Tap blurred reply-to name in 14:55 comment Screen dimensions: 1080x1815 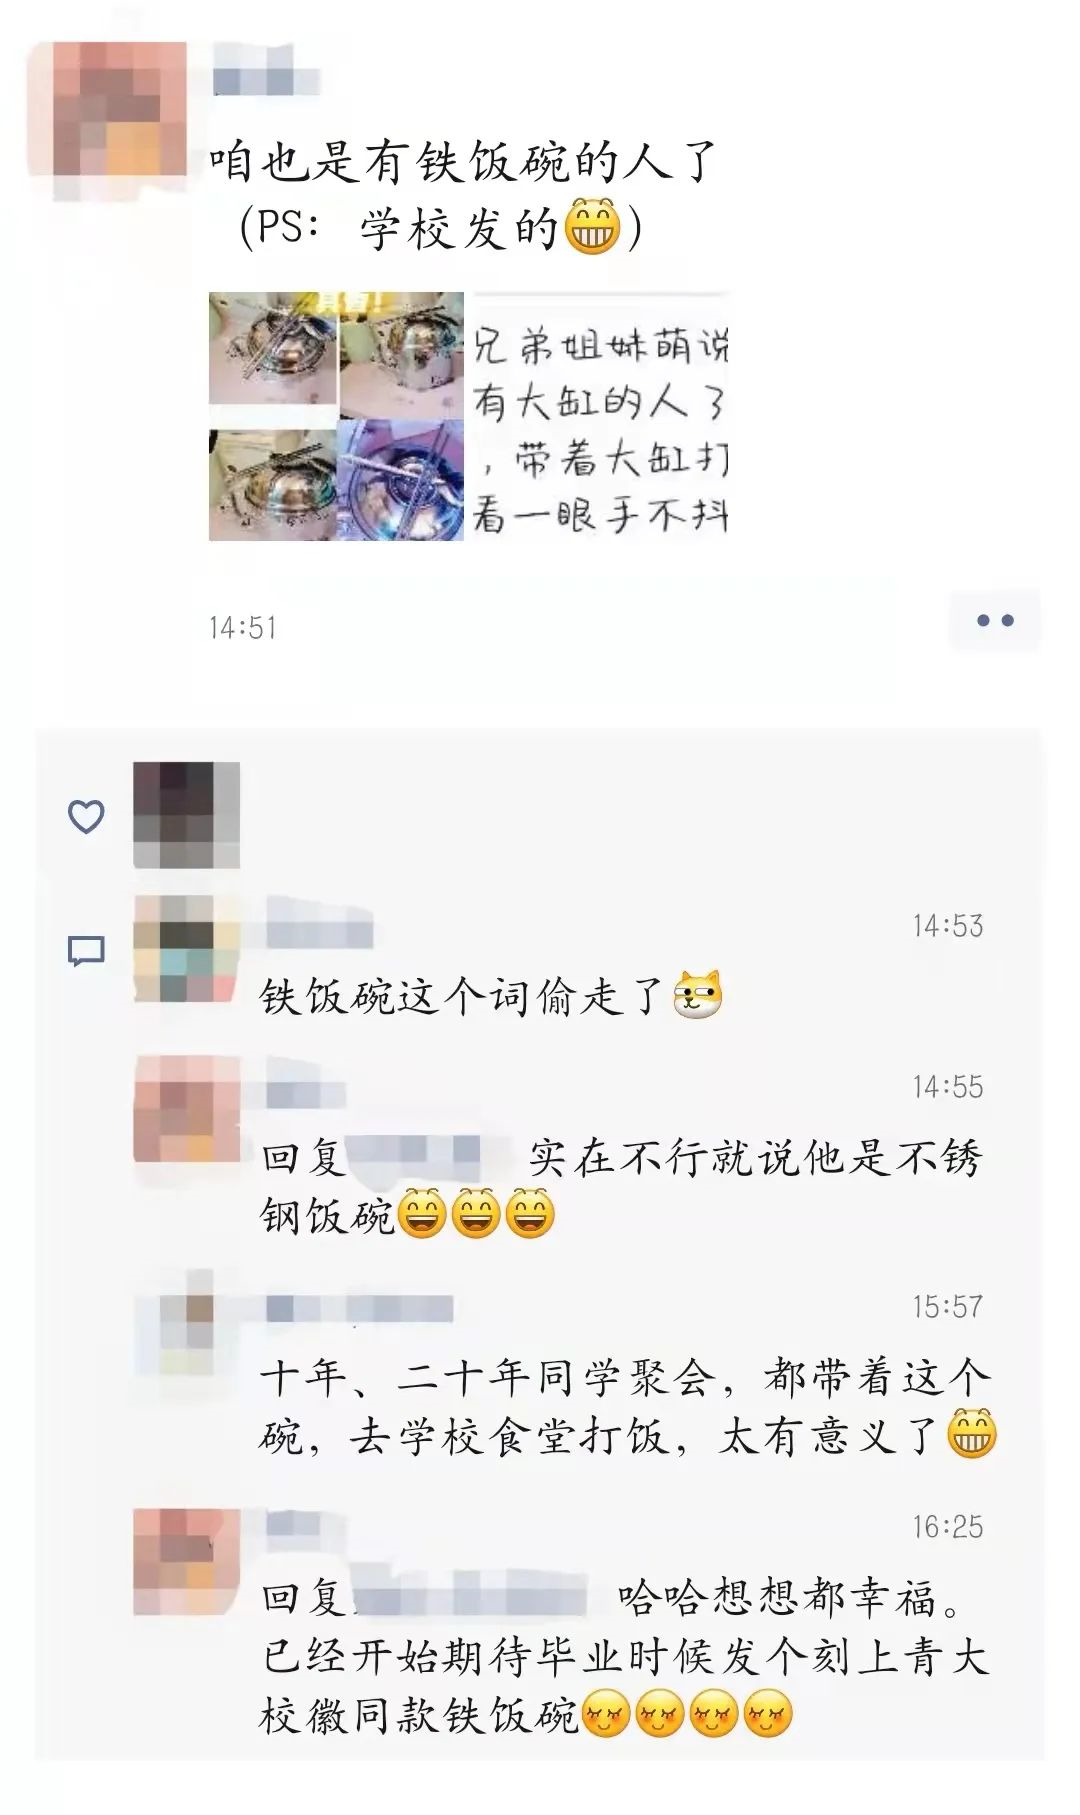(430, 1158)
